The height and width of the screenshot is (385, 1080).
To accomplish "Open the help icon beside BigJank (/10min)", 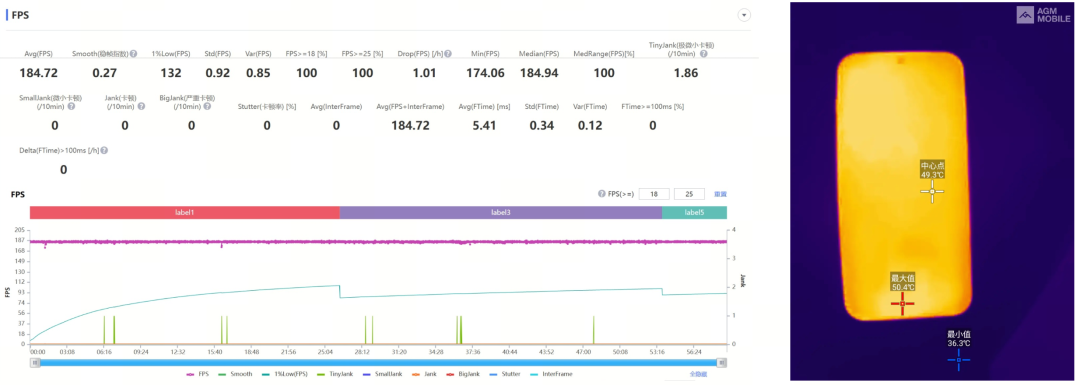I will point(208,106).
